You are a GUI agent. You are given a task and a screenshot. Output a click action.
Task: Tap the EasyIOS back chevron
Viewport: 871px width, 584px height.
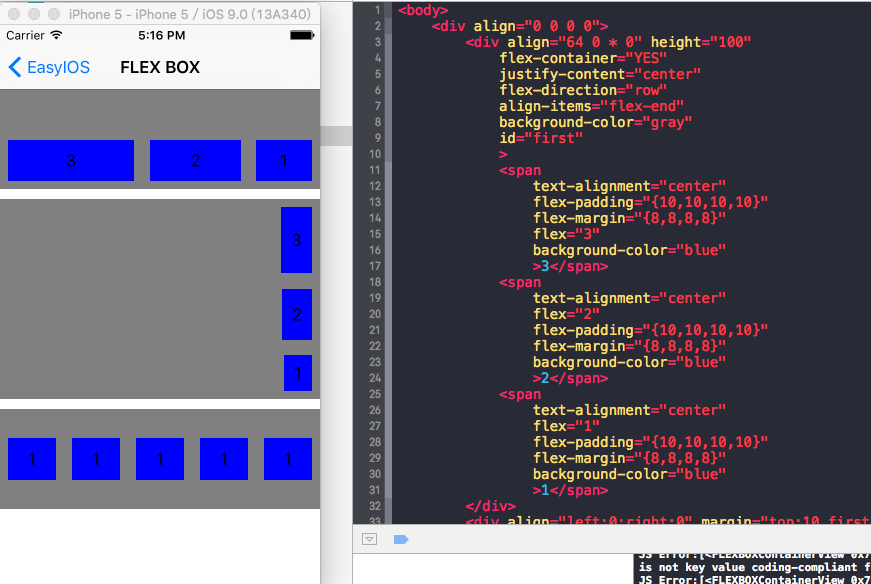coord(14,67)
